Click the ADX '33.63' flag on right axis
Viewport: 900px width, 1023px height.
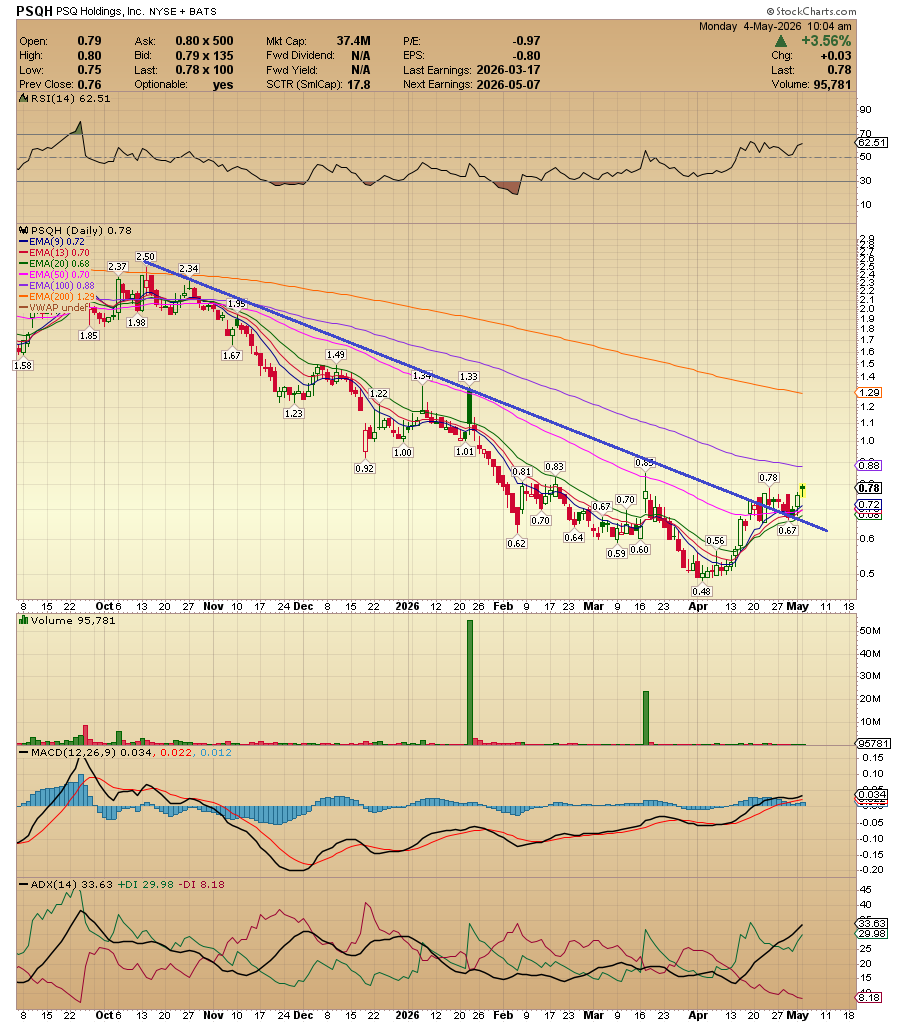point(871,924)
